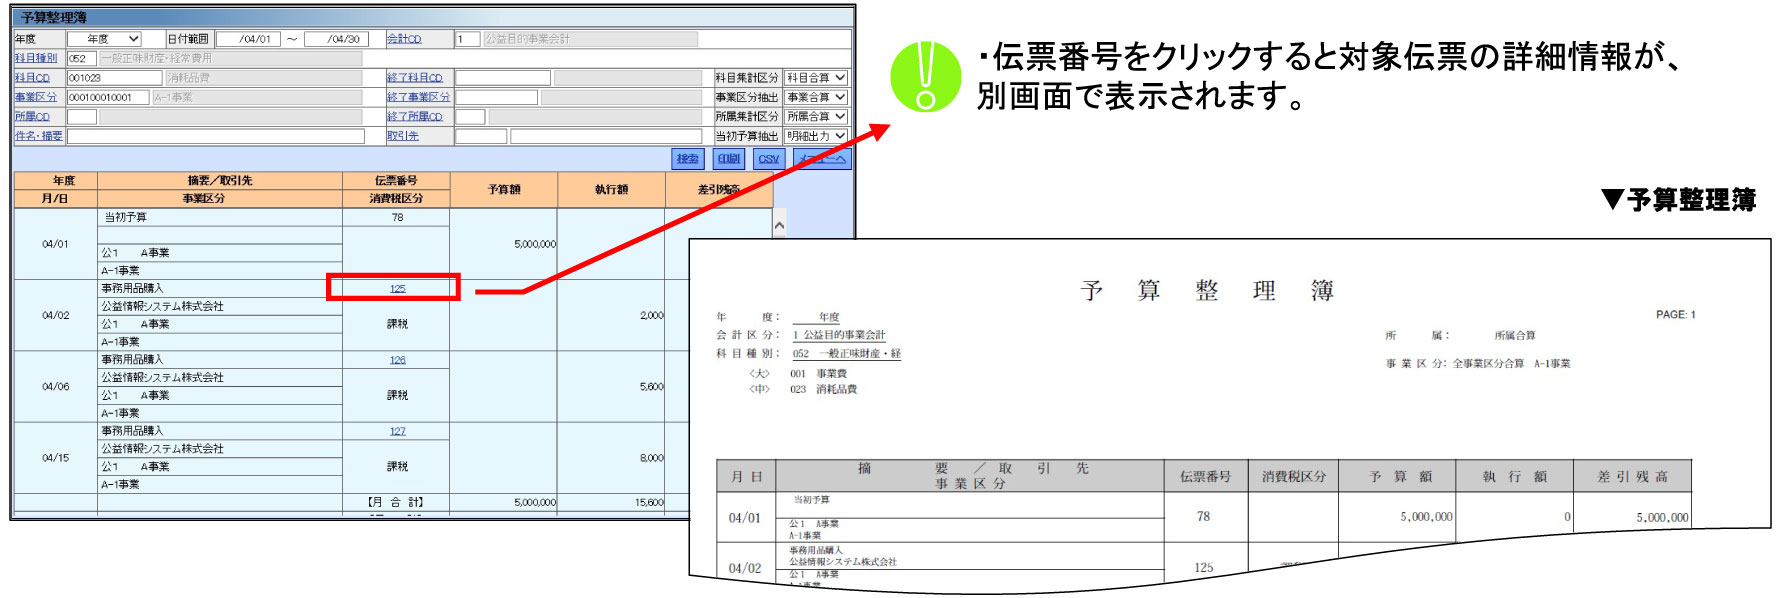
Task: Click the scroll up arrow of the table
Action: [x=779, y=225]
